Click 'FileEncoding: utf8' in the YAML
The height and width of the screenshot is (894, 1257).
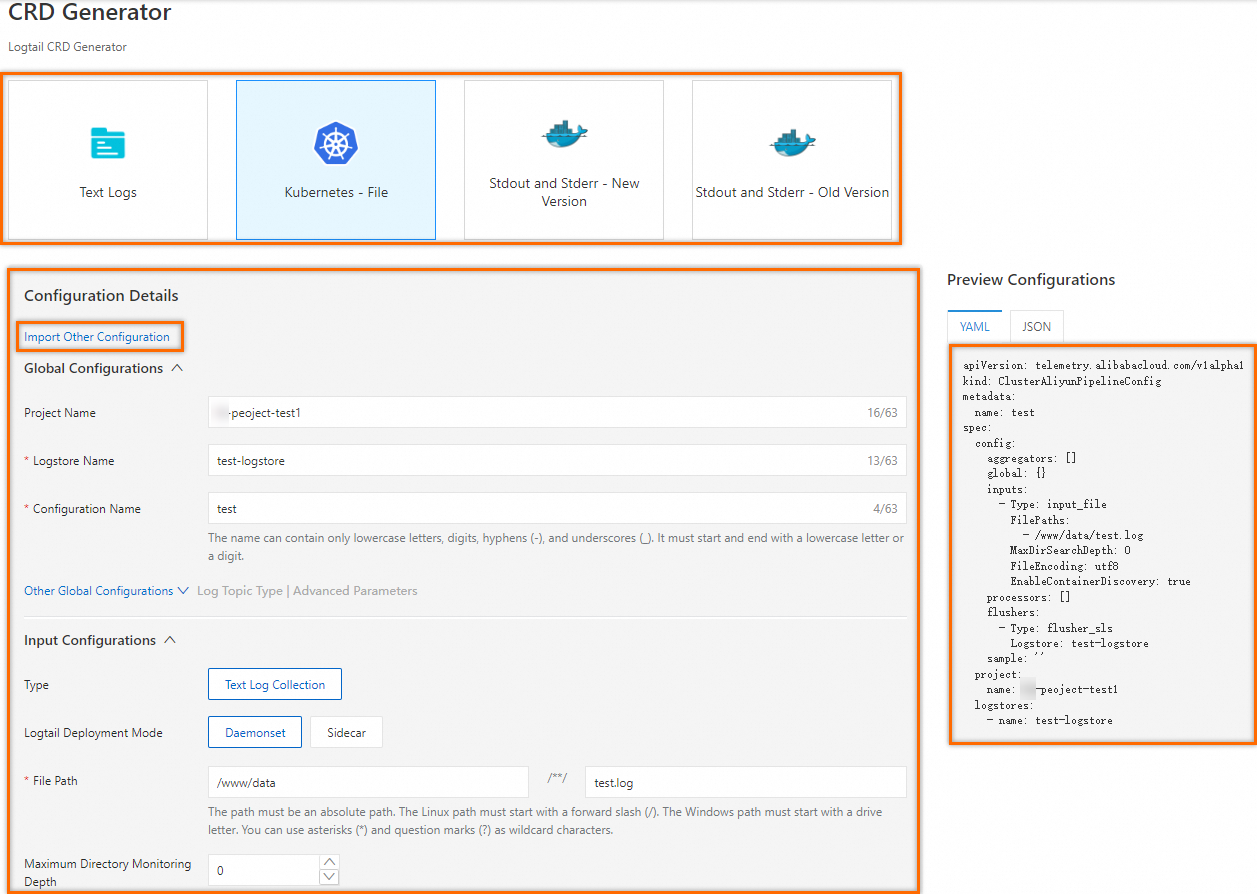coord(1063,566)
